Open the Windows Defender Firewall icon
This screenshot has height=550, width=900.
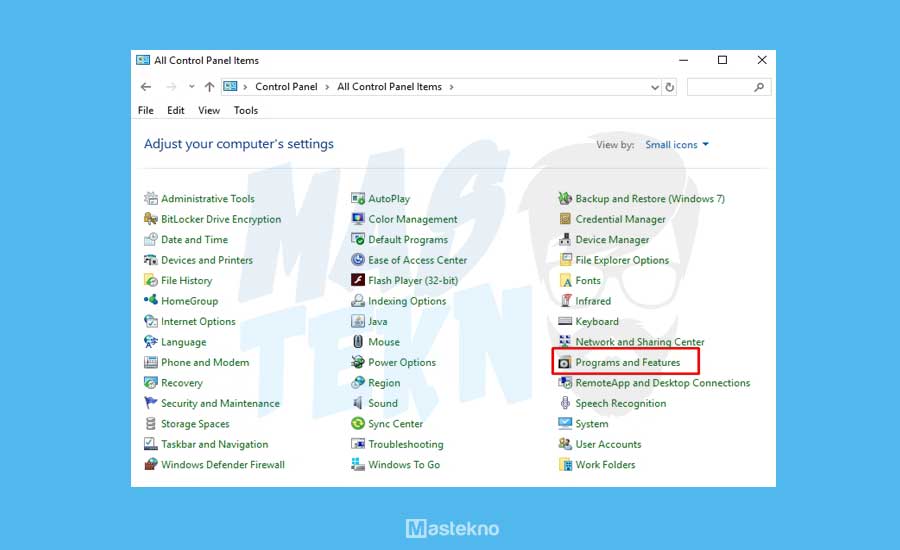click(151, 464)
